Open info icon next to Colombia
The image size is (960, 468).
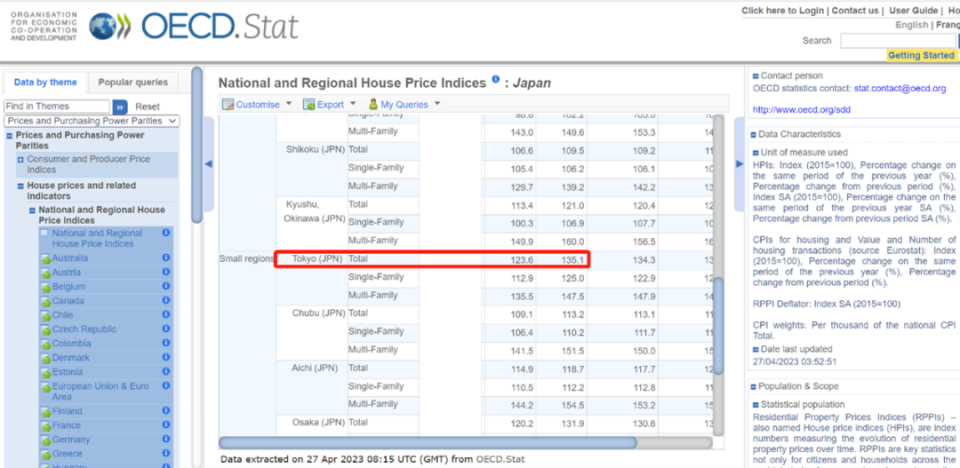166,343
